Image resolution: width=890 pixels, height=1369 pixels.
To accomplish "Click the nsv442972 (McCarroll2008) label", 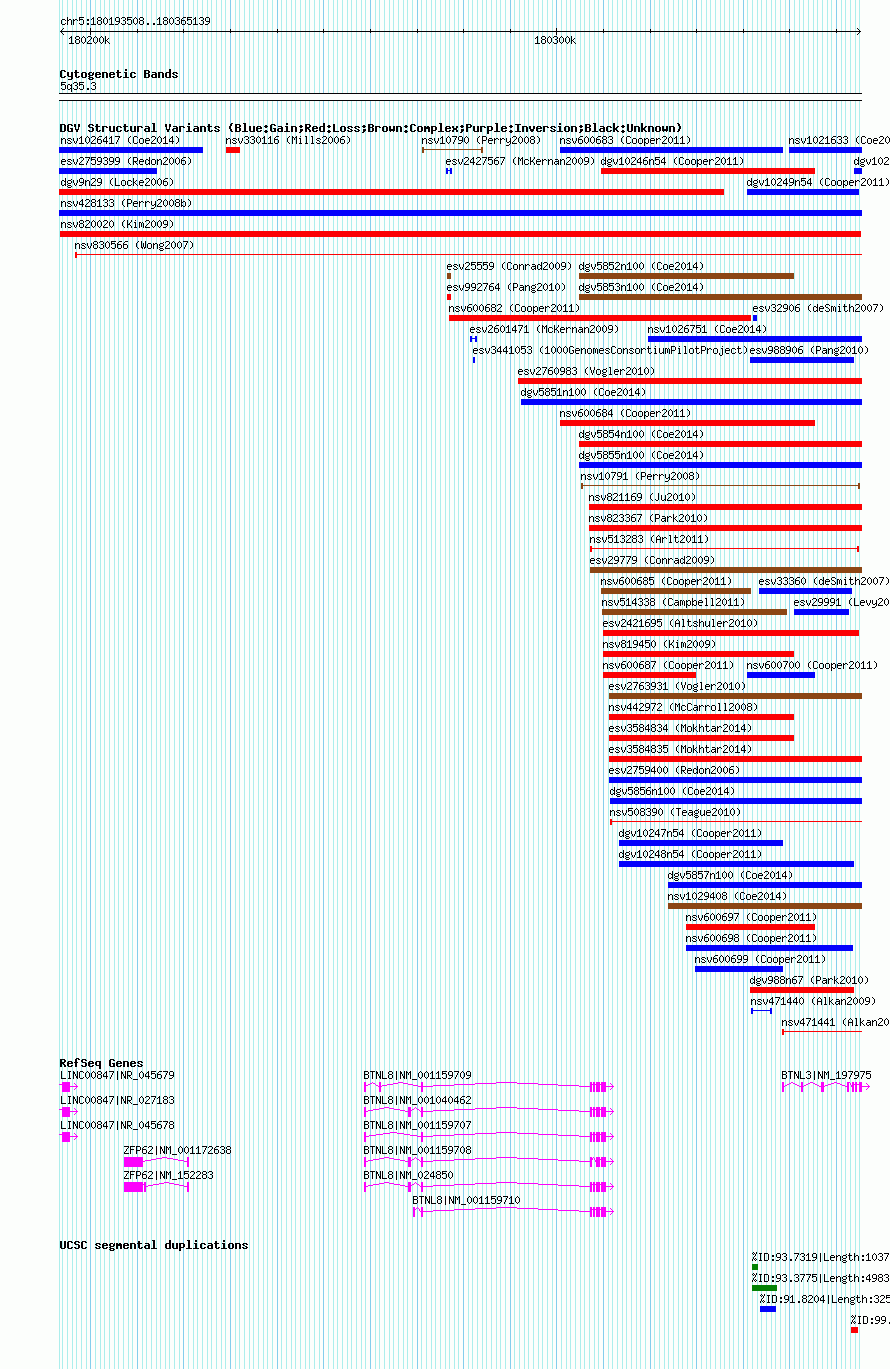I will tap(683, 707).
